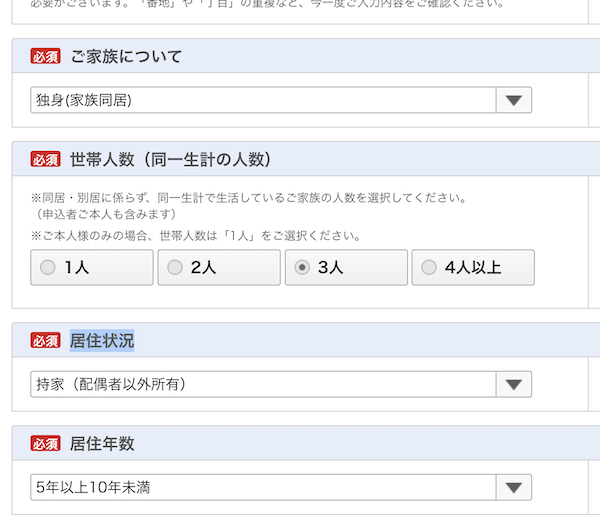The height and width of the screenshot is (522, 600).
Task: Click the 必須 badge beside 世帯人数
Action: [45, 159]
